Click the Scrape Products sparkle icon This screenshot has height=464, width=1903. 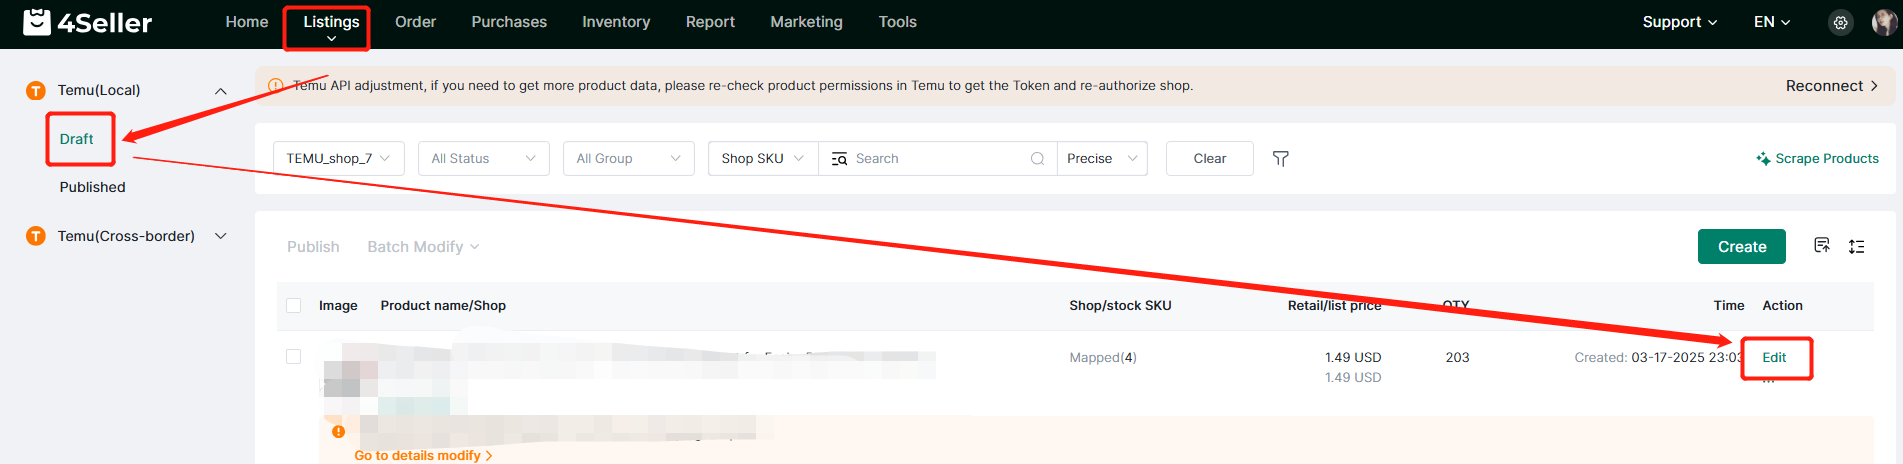click(1763, 158)
